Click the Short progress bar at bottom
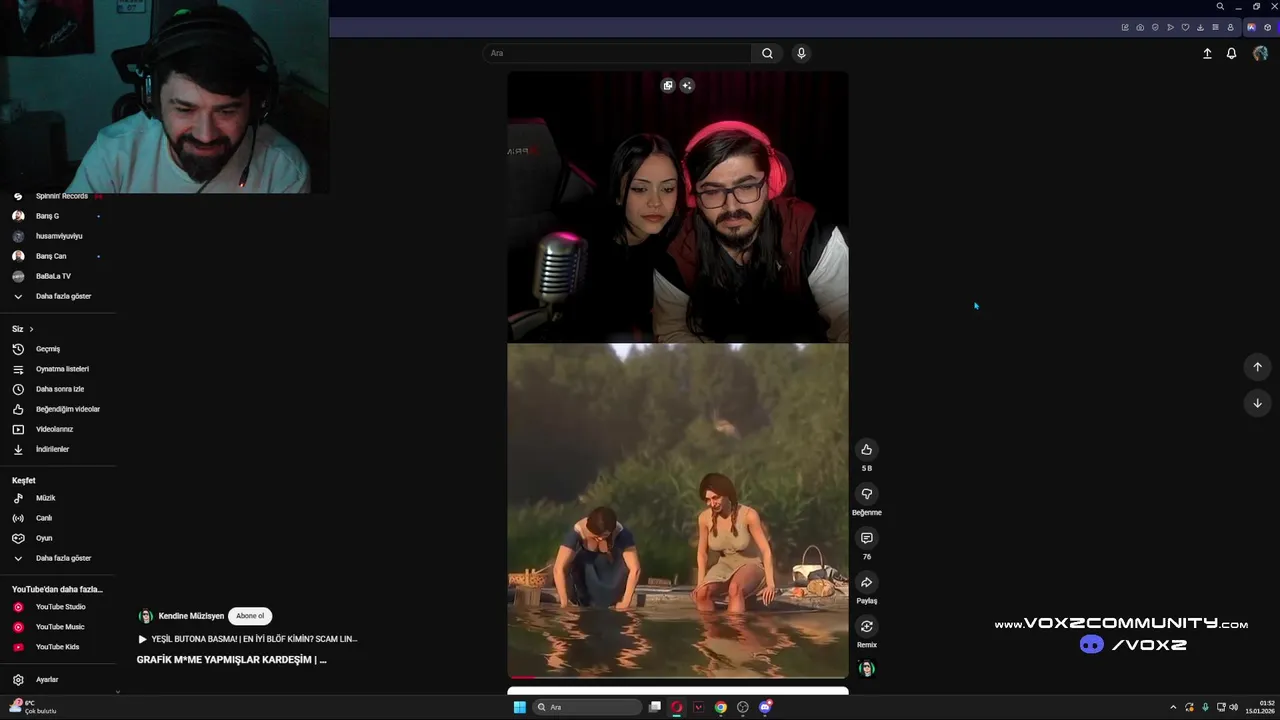1280x720 pixels. [x=677, y=678]
